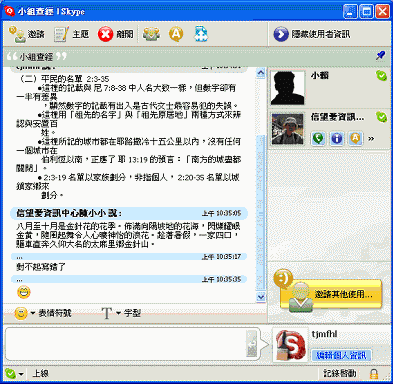Click the red 離開 leave button

tap(115, 34)
